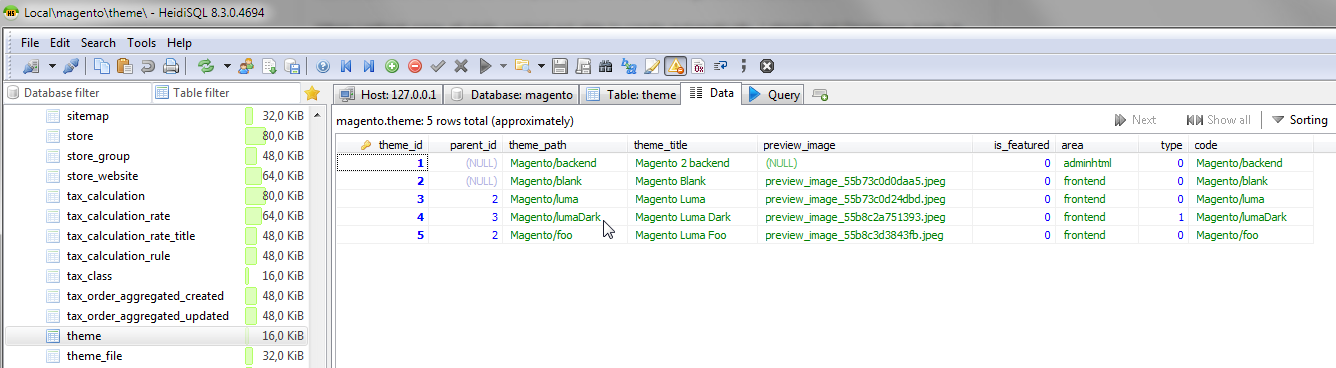Click the Replace text icon
1336x368 pixels.
[x=629, y=66]
